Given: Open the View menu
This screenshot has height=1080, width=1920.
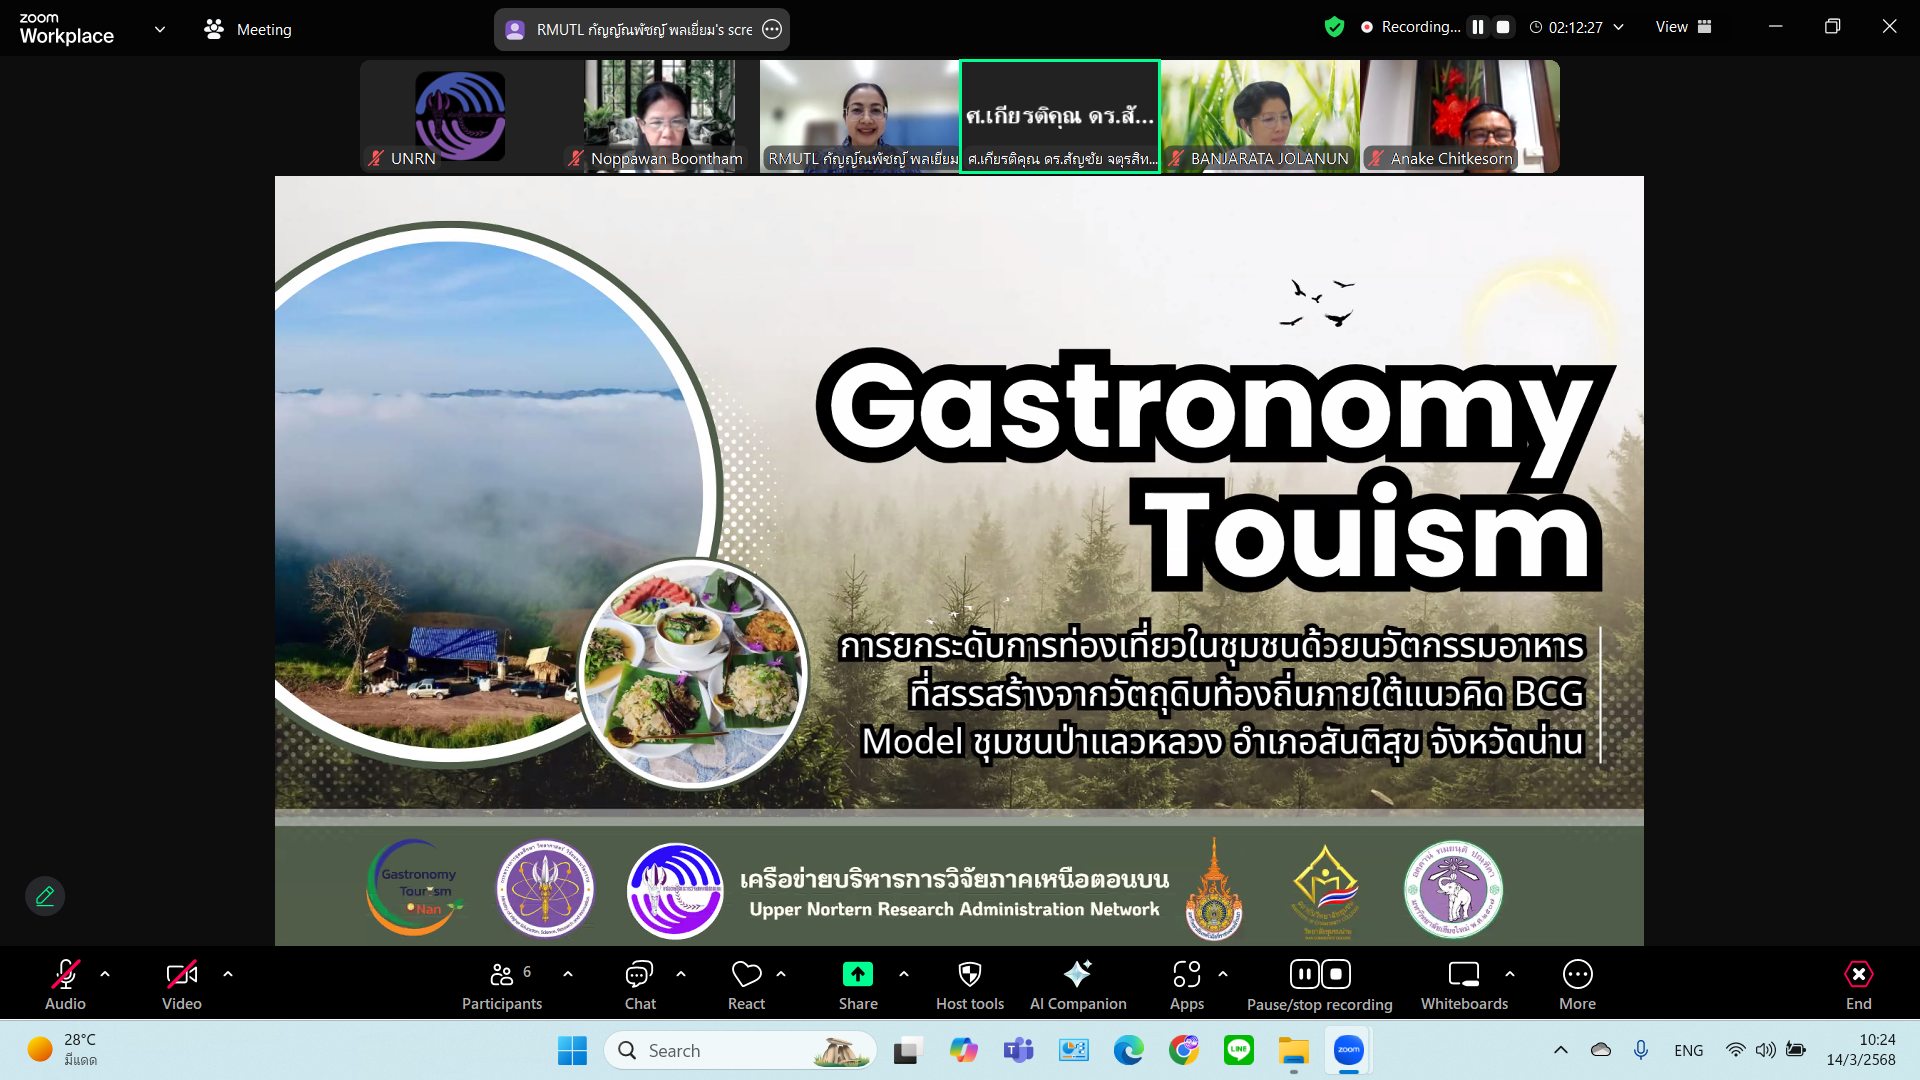Looking at the screenshot, I should pyautogui.click(x=1683, y=27).
